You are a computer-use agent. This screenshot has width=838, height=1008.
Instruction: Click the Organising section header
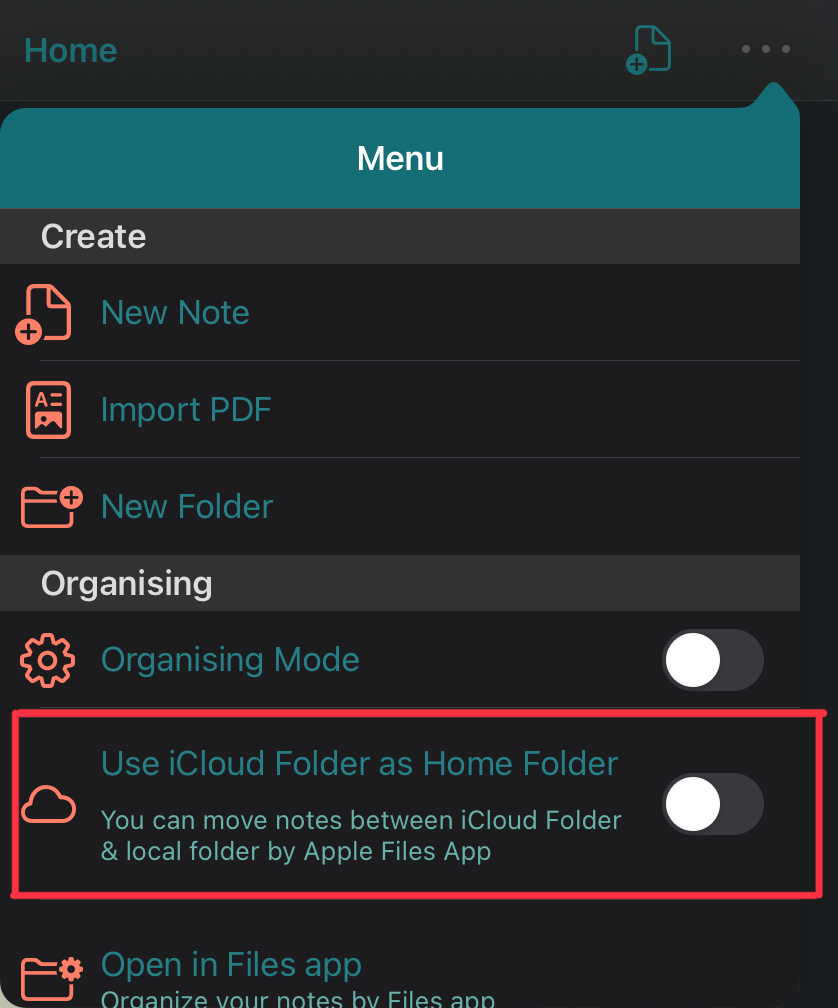point(400,583)
